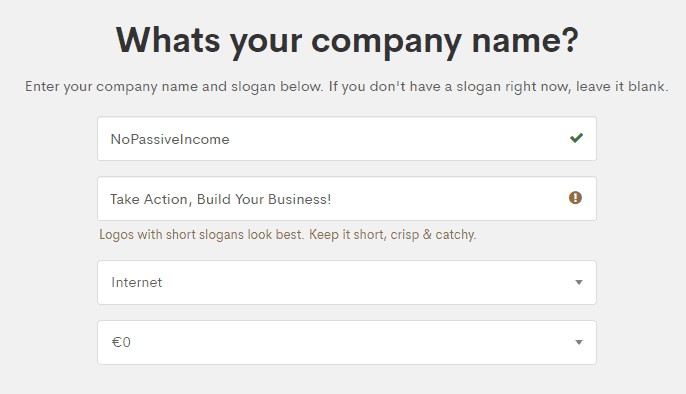
Task: Place cursor after 'Build Your Business!' text
Action: tap(332, 199)
